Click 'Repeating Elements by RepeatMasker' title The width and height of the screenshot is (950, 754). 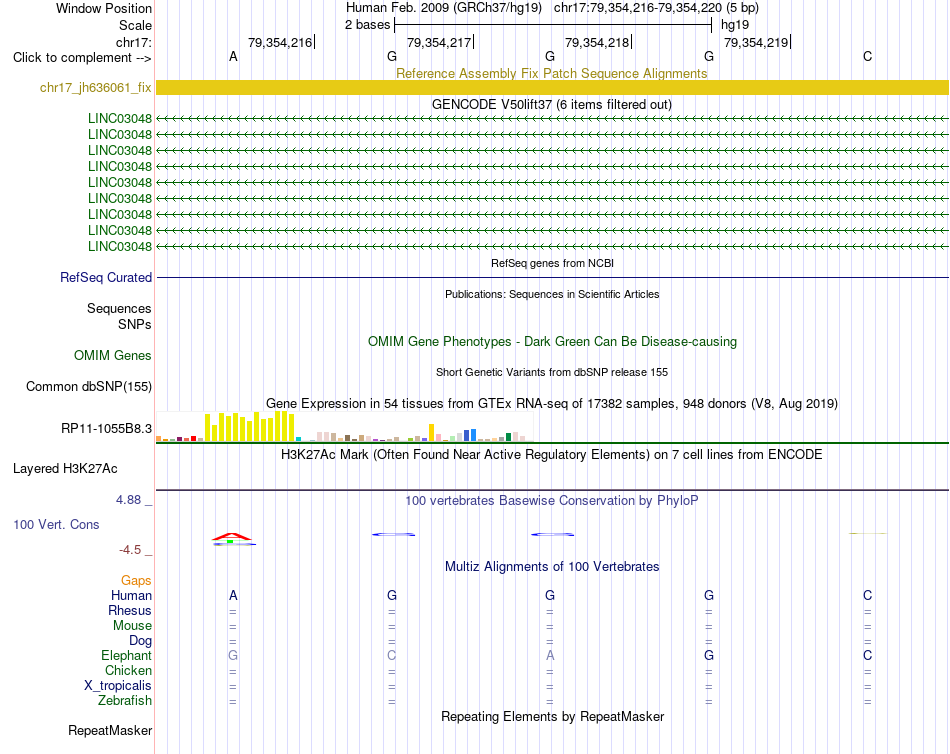coord(552,716)
